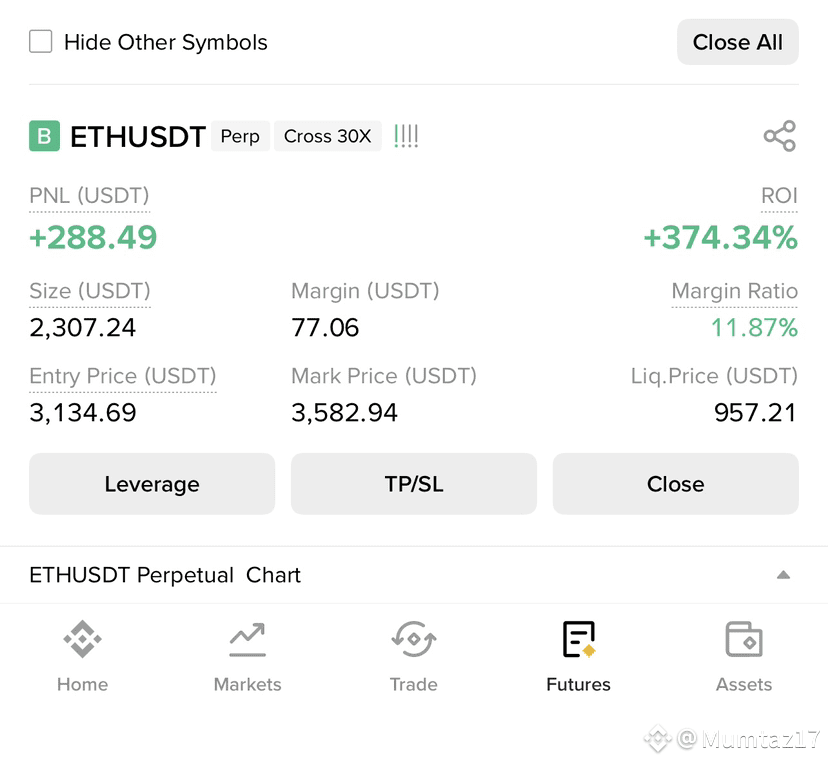Share the ETHUSDT position via share icon

(779, 136)
